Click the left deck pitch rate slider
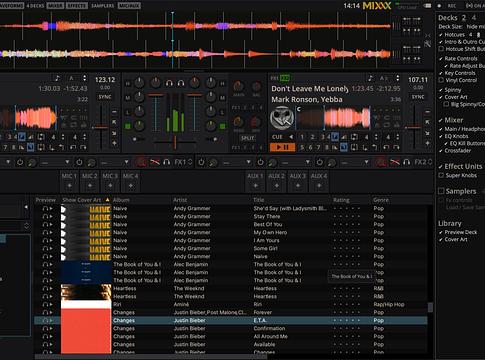This screenshot has height=360, width=485. click(x=101, y=127)
